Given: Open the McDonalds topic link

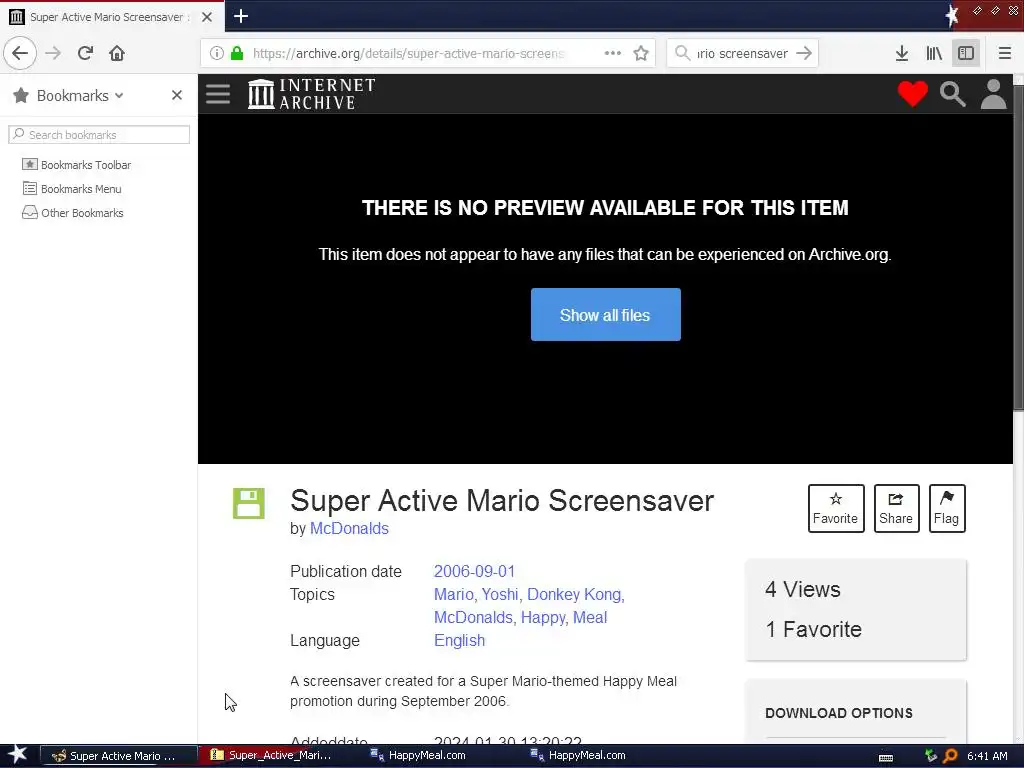Looking at the screenshot, I should tap(475, 617).
